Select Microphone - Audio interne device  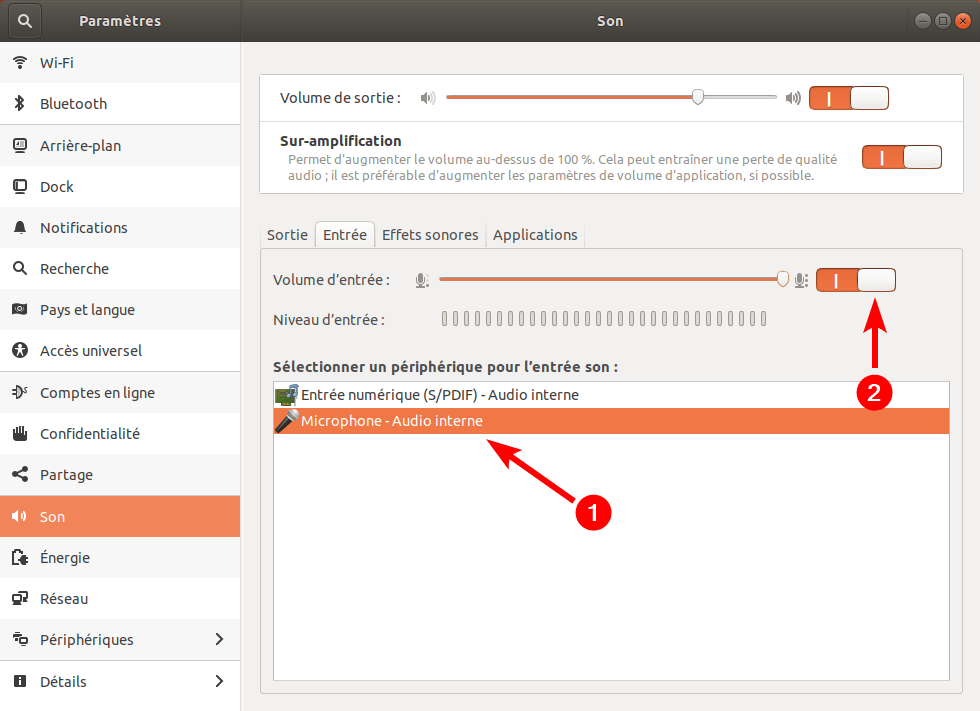[611, 421]
